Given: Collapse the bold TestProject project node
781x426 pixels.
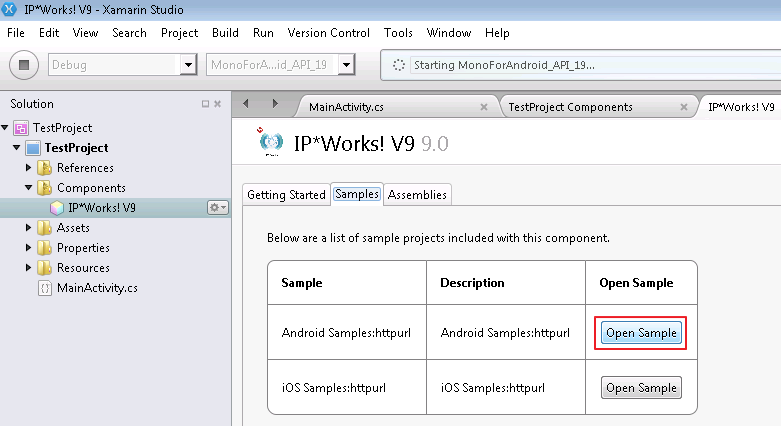Looking at the screenshot, I should point(16,147).
